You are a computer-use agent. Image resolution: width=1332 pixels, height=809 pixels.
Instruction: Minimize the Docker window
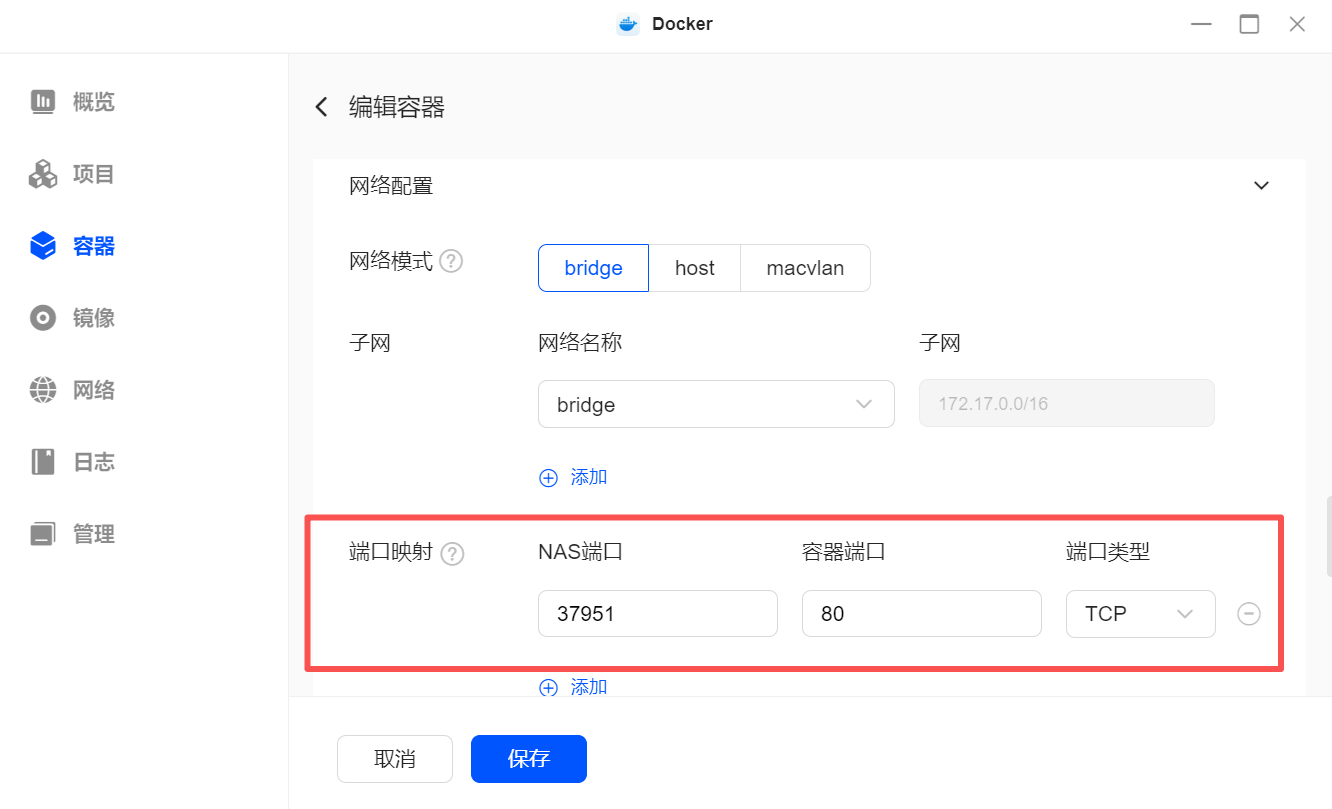tap(1202, 24)
